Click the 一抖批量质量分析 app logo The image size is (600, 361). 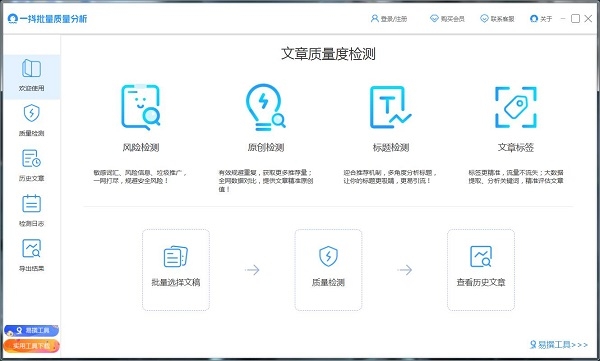pos(47,18)
